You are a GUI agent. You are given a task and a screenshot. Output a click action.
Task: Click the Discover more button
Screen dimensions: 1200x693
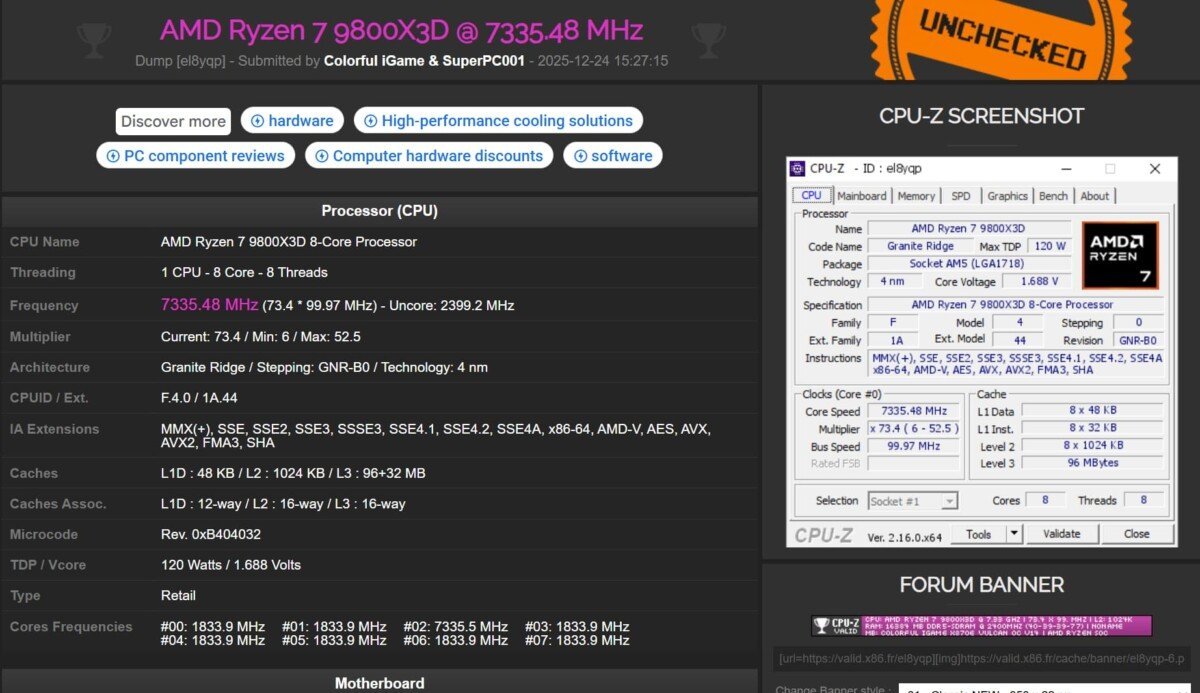pos(172,120)
